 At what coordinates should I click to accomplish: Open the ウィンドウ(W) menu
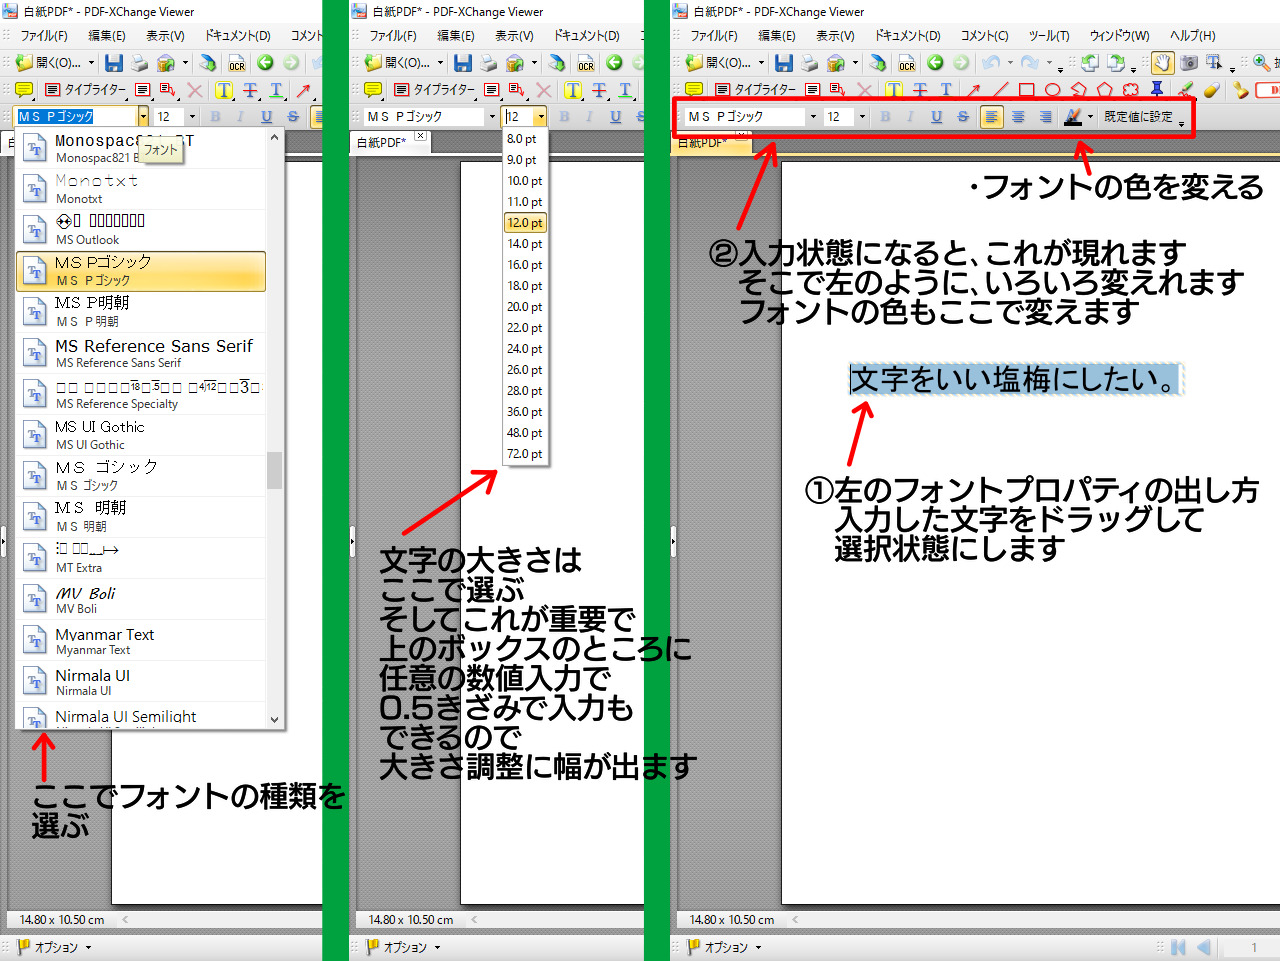(1119, 36)
